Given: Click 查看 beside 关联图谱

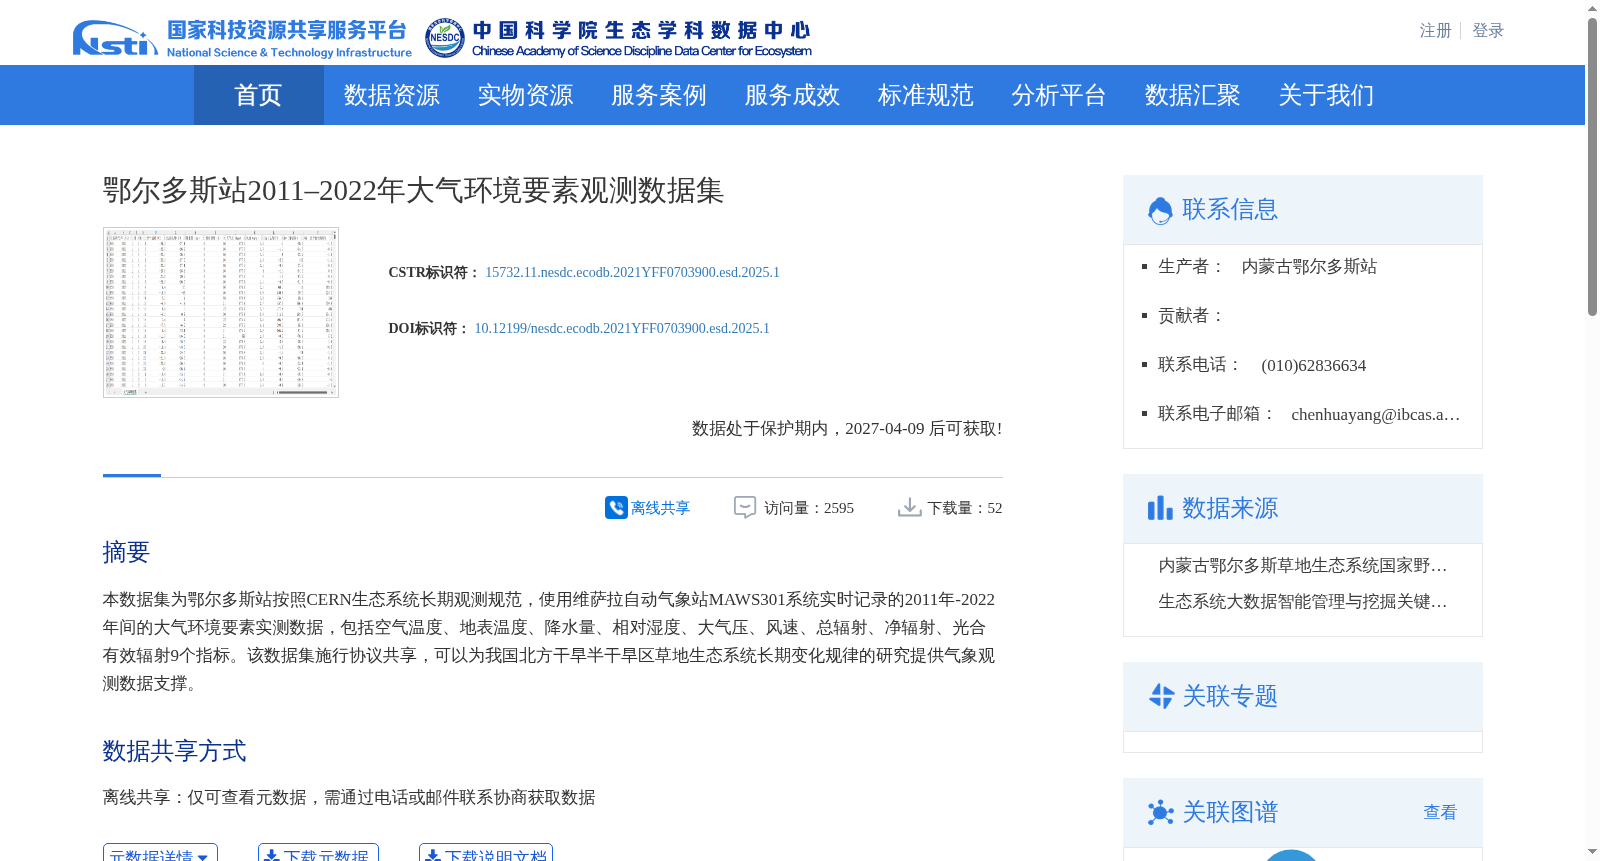Looking at the screenshot, I should point(1440,812).
